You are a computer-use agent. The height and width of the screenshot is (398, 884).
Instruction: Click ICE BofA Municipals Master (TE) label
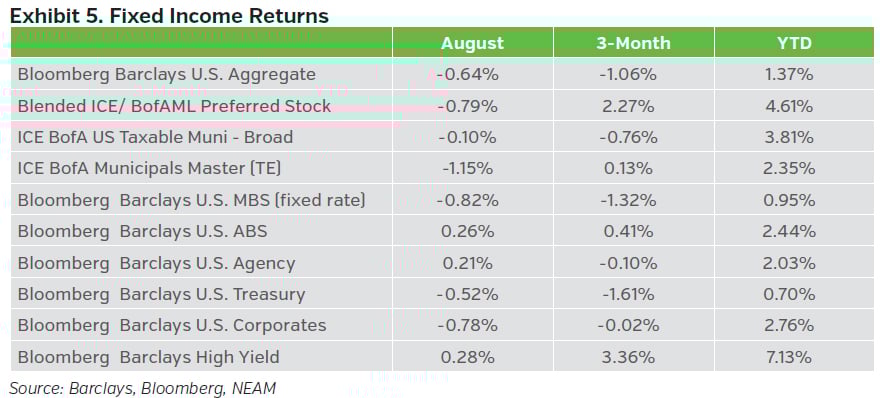click(149, 168)
